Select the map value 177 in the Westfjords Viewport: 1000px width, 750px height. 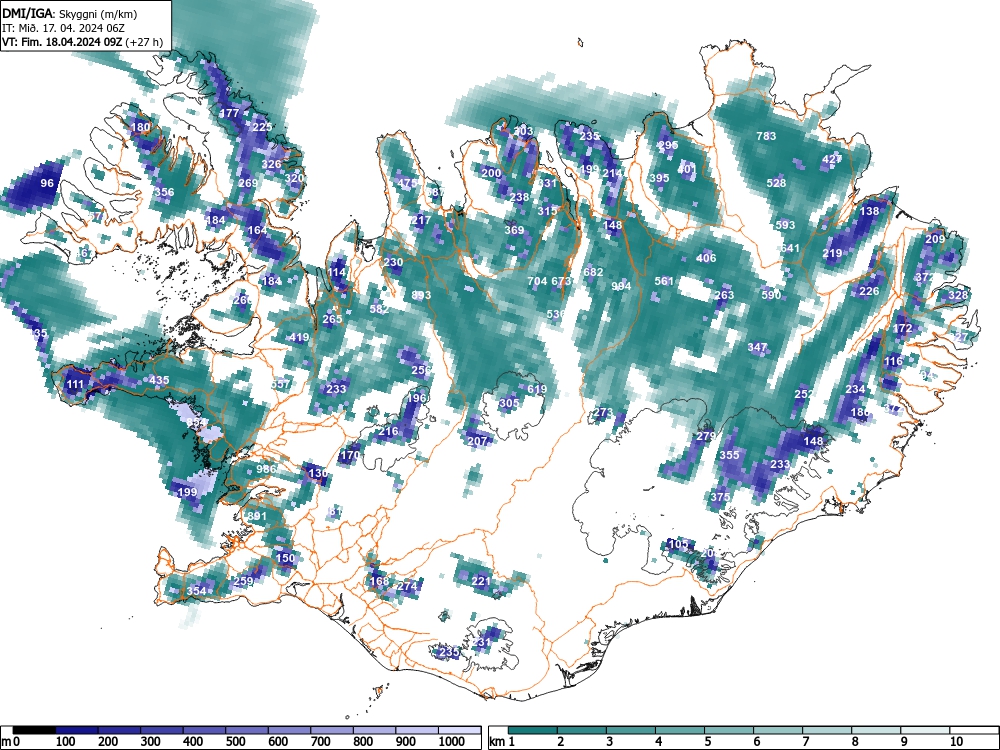(229, 113)
